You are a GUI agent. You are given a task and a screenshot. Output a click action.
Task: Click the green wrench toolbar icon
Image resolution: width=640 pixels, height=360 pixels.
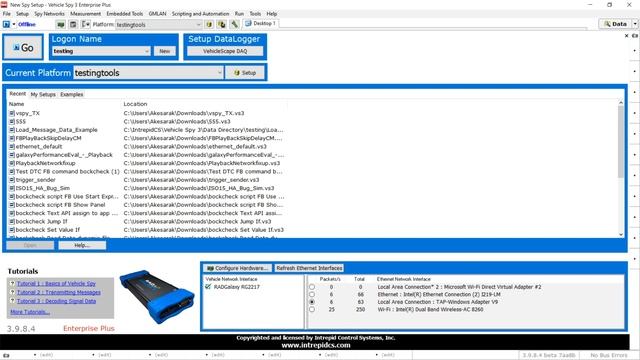click(x=234, y=24)
